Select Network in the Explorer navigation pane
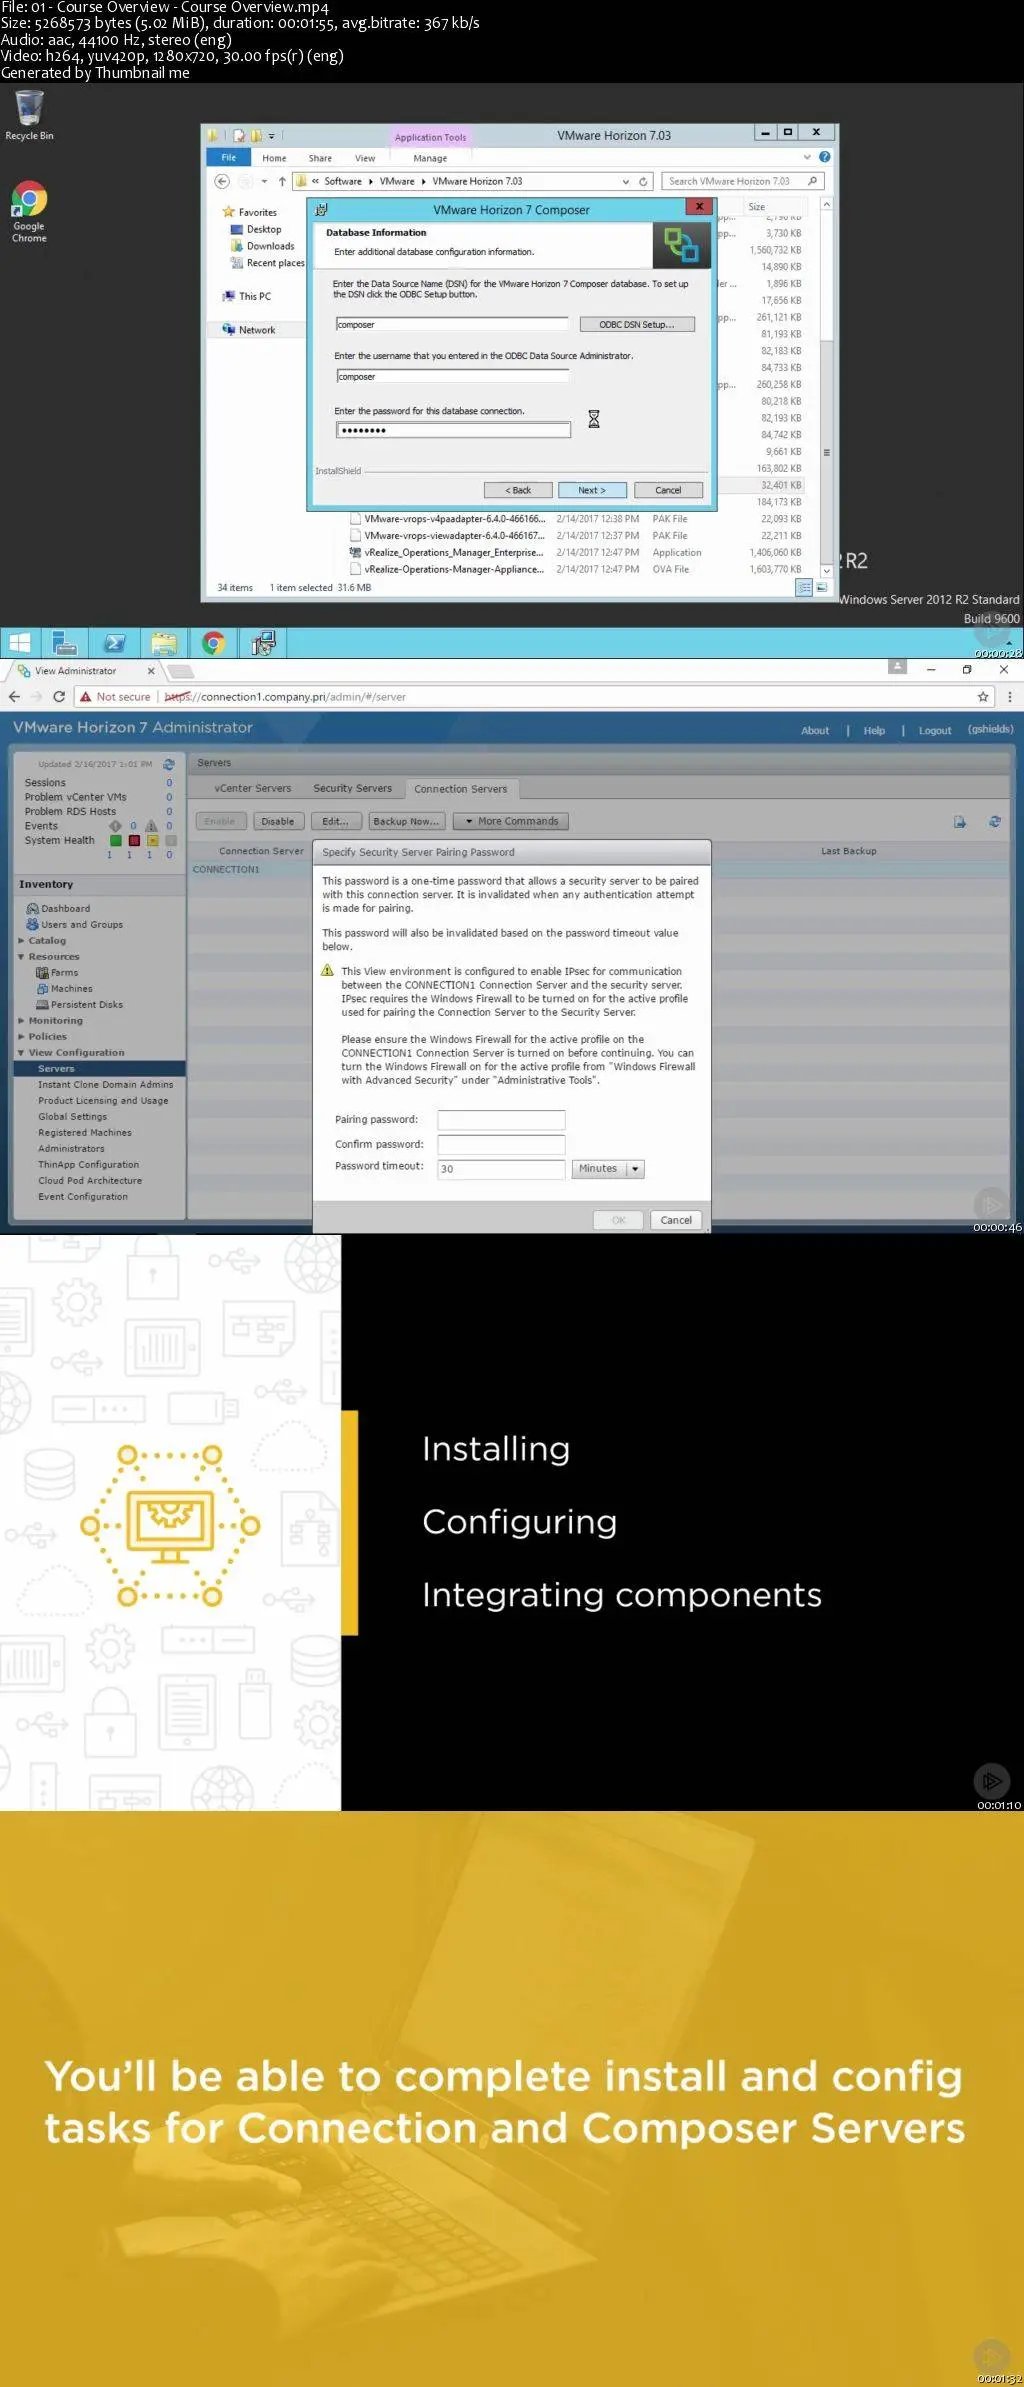The image size is (1024, 2387). click(x=257, y=330)
